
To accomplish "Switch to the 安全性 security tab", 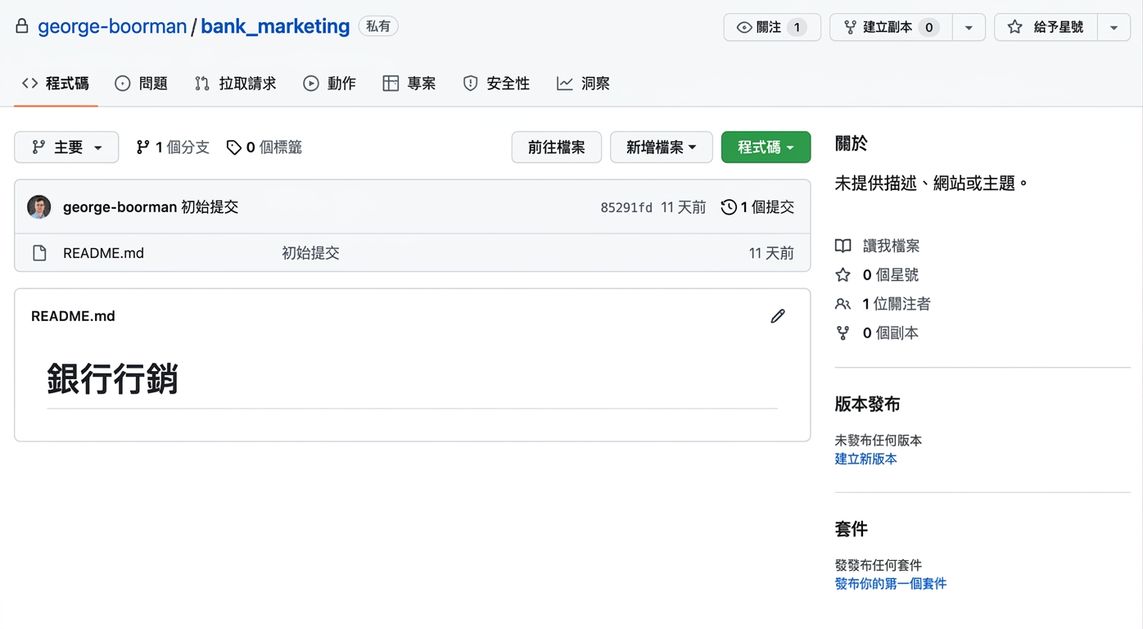I will (x=496, y=83).
